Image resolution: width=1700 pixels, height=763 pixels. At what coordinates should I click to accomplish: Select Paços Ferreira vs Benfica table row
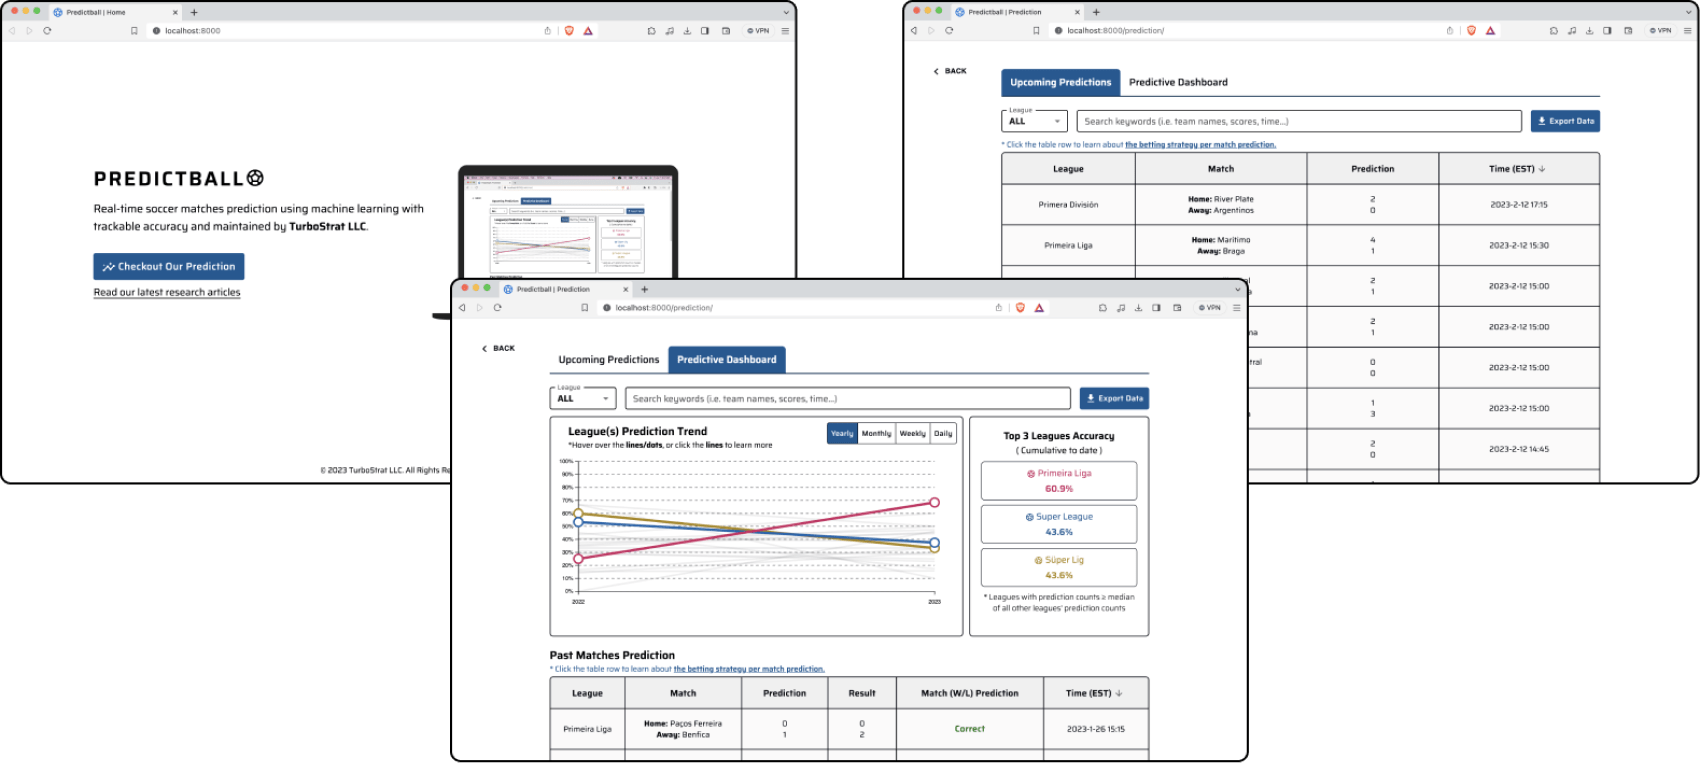849,729
